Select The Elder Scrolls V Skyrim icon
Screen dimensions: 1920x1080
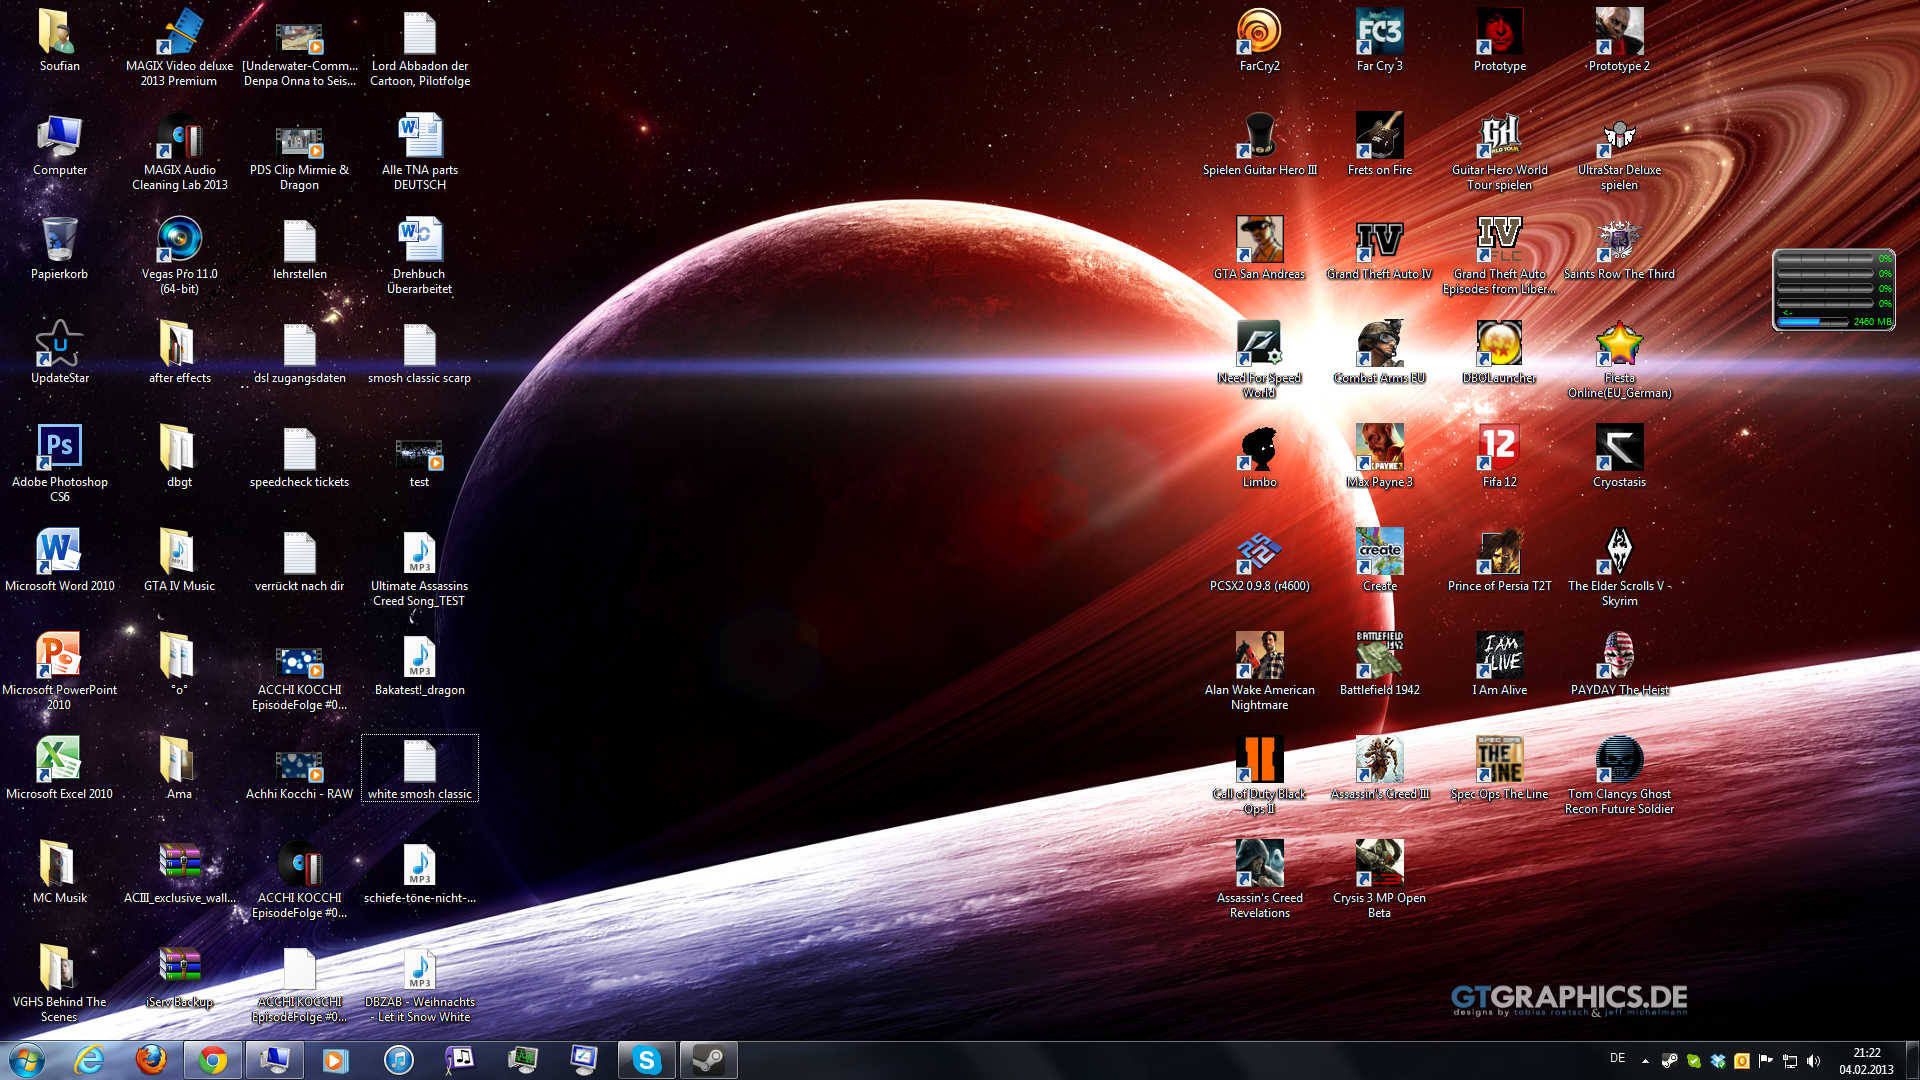(1619, 567)
